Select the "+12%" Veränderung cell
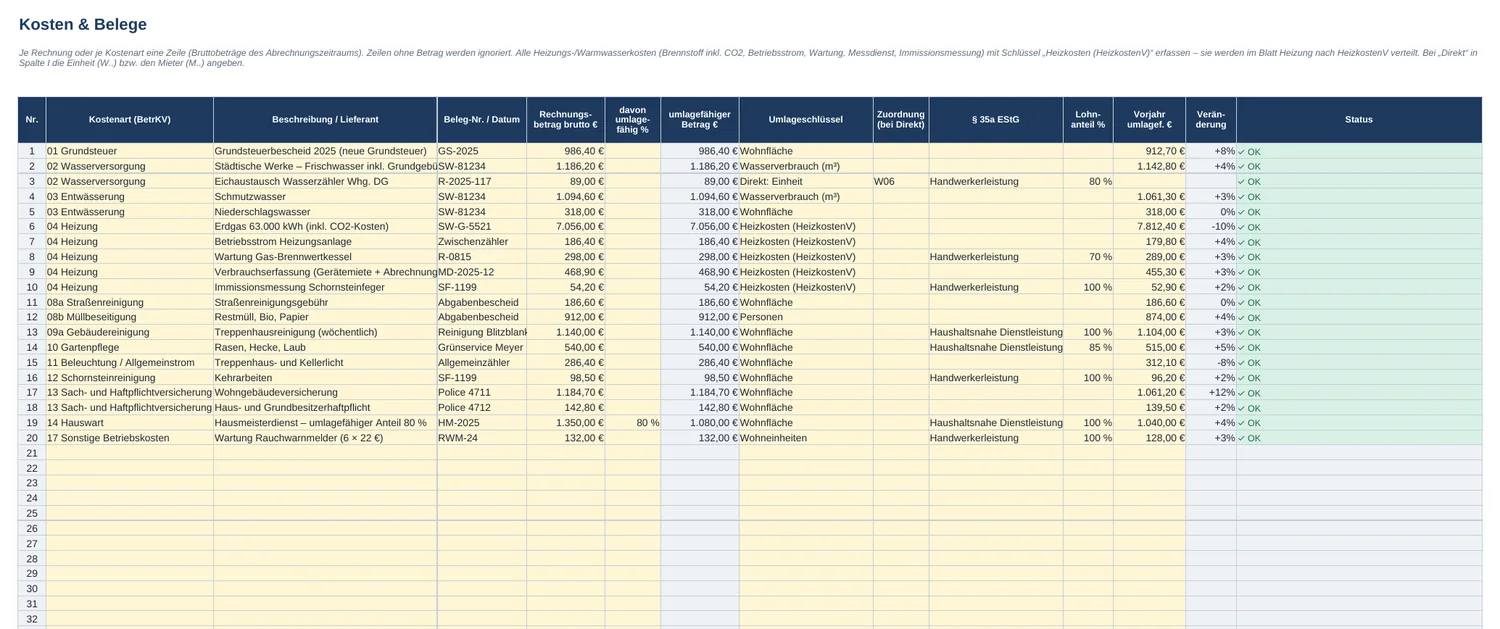 1211,393
